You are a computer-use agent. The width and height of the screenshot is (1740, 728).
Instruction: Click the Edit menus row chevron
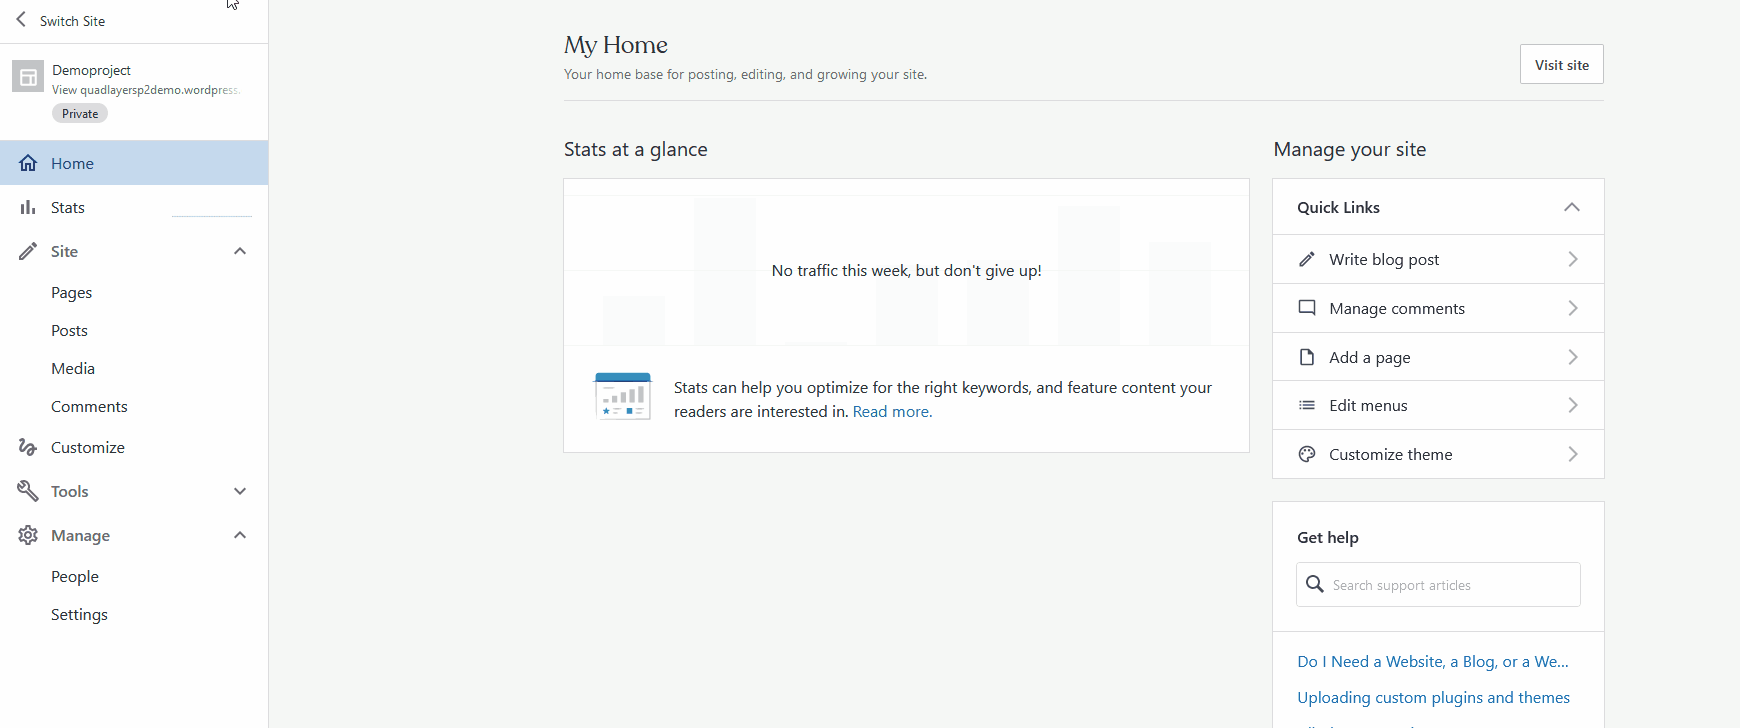[x=1573, y=405]
